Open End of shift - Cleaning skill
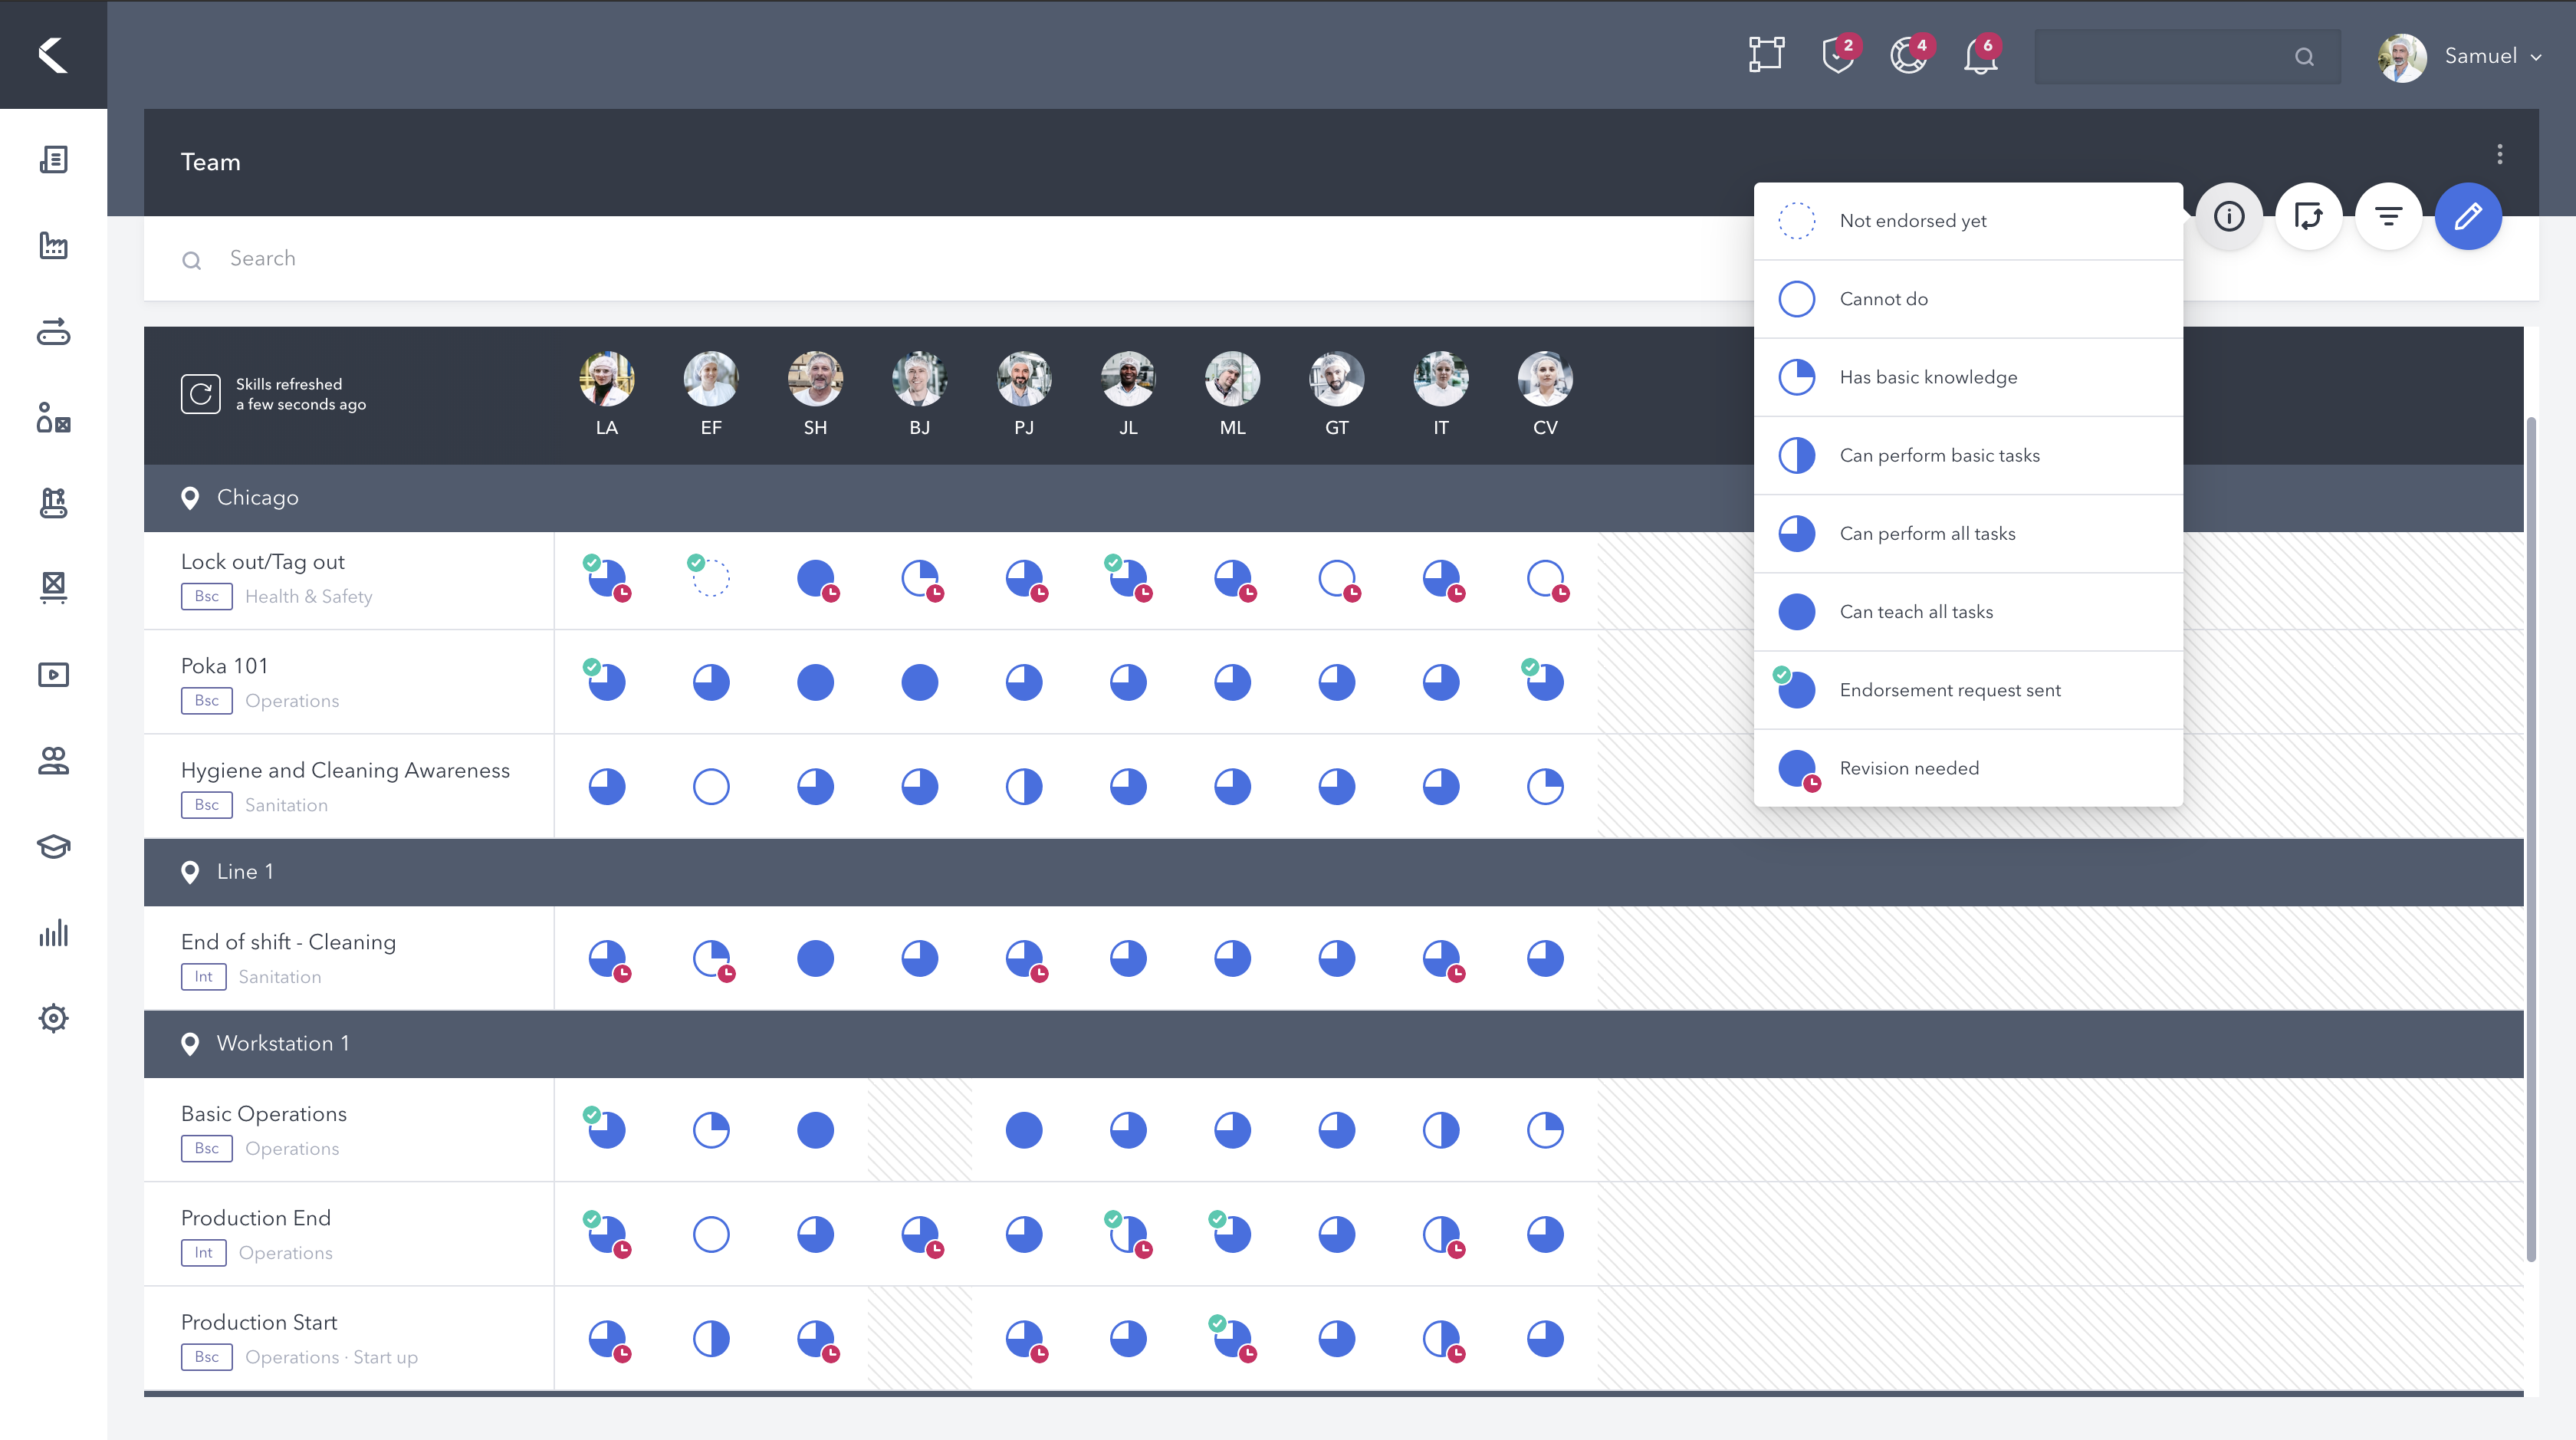 [288, 942]
